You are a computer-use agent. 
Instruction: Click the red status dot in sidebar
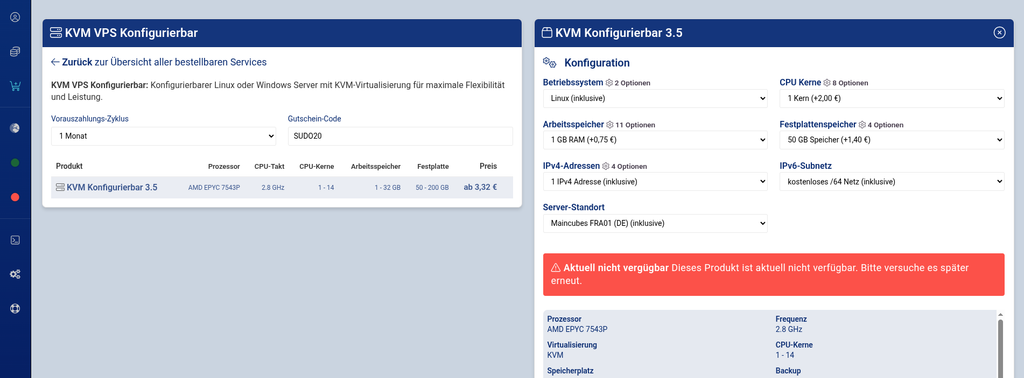(15, 197)
